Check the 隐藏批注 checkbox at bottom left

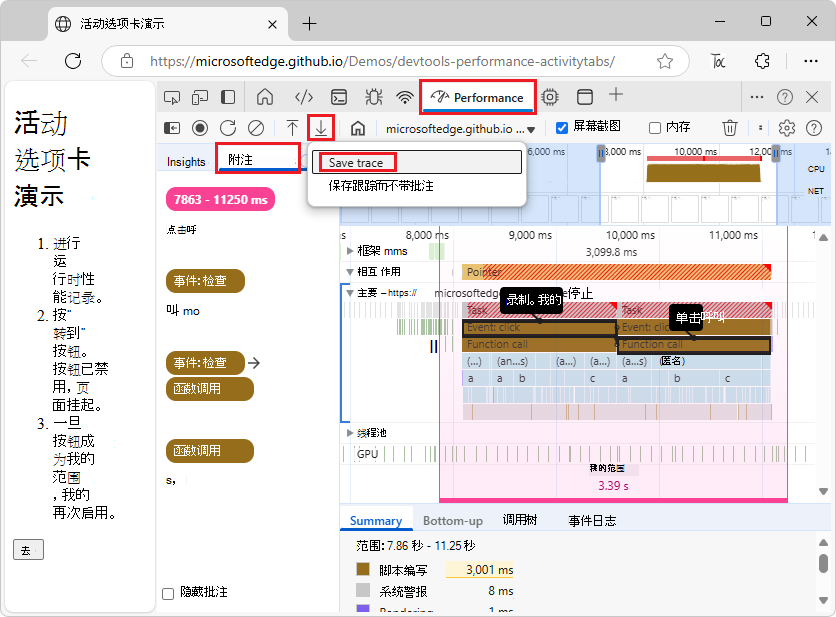(x=167, y=593)
